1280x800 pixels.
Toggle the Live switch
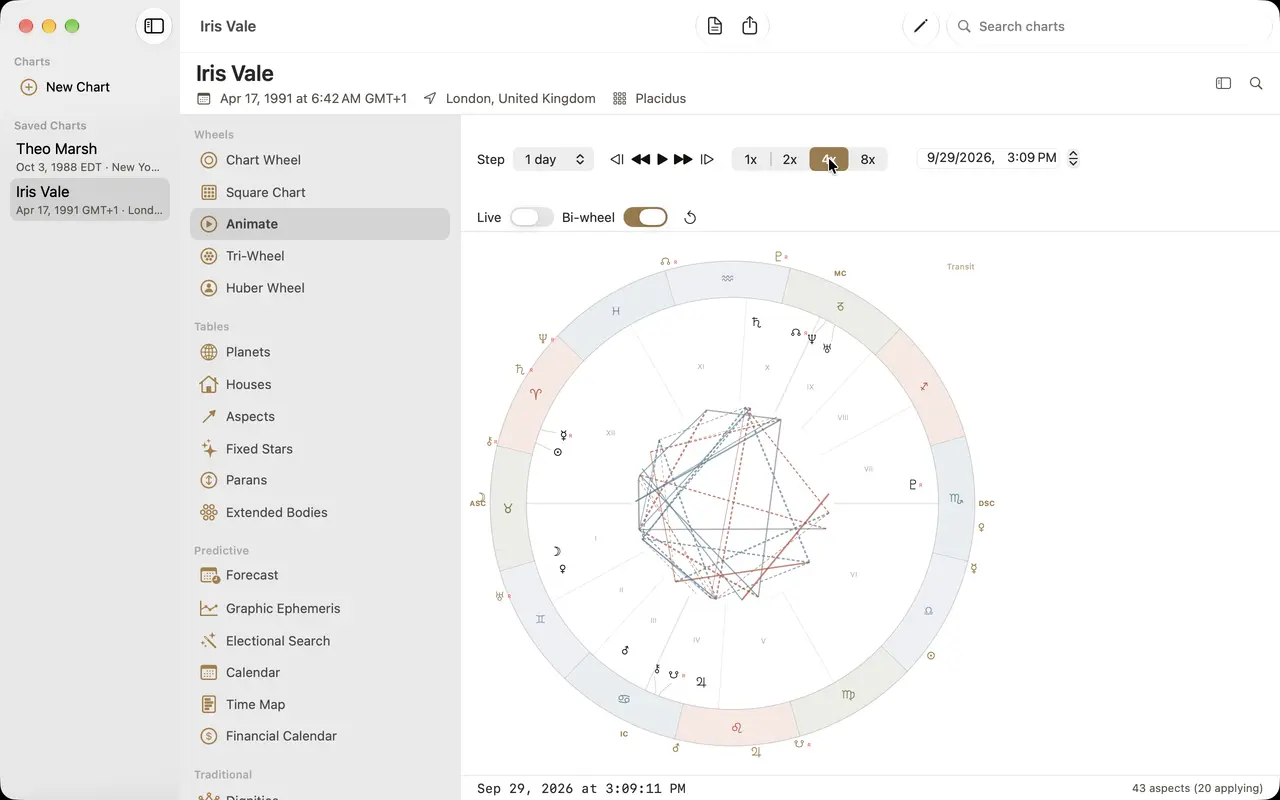531,217
